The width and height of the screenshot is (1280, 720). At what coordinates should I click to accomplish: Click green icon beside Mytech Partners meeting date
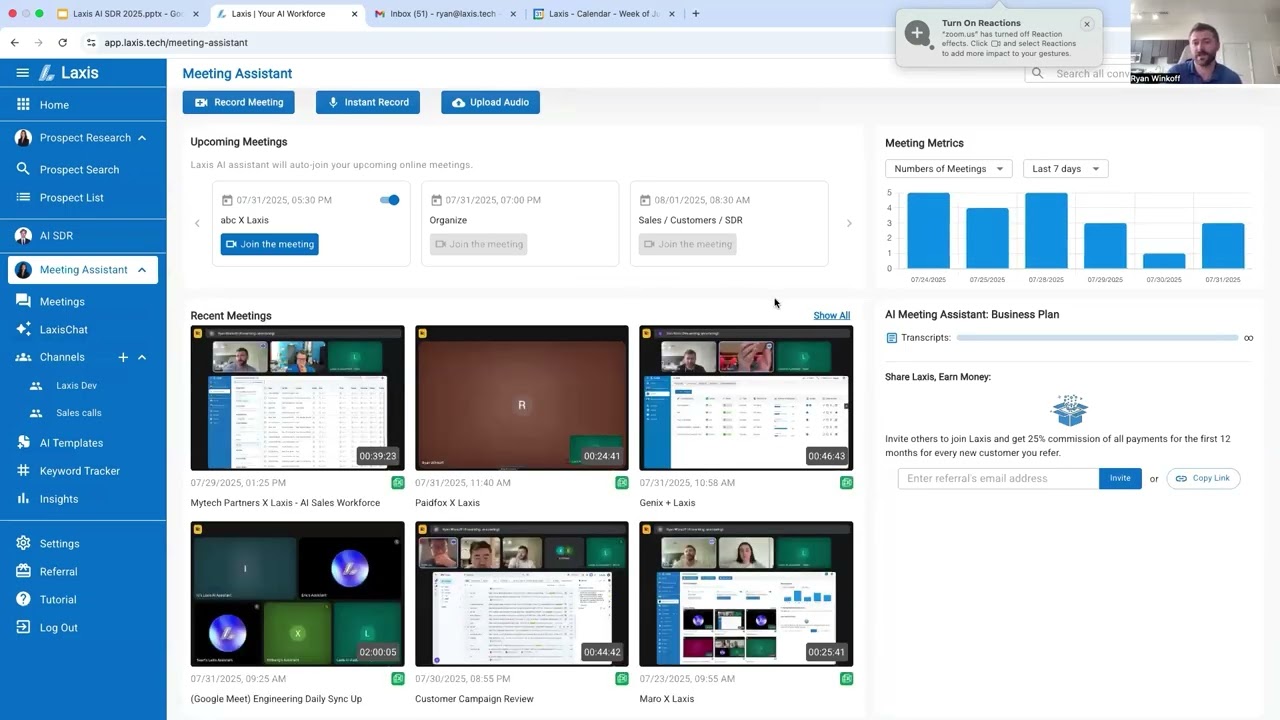pos(398,483)
